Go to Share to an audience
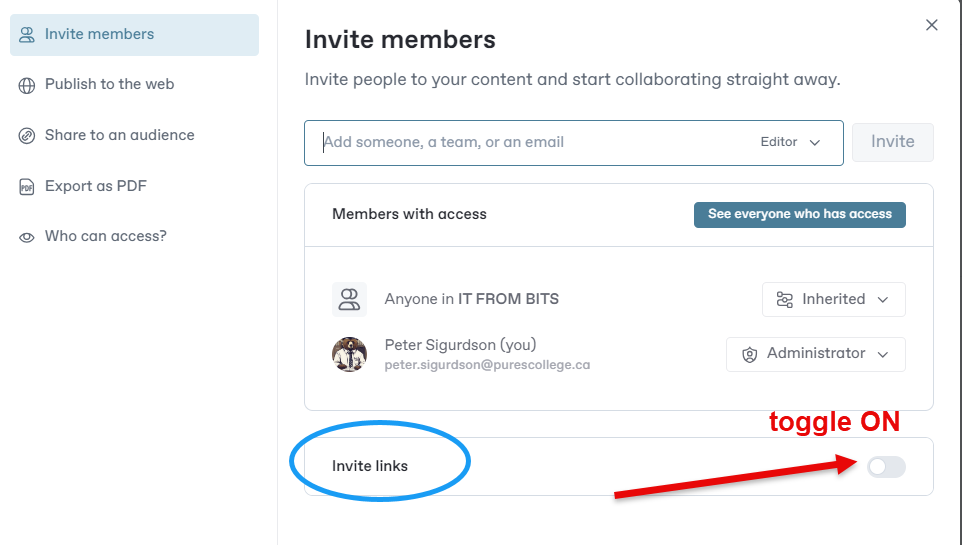This screenshot has width=962, height=545. click(x=119, y=136)
